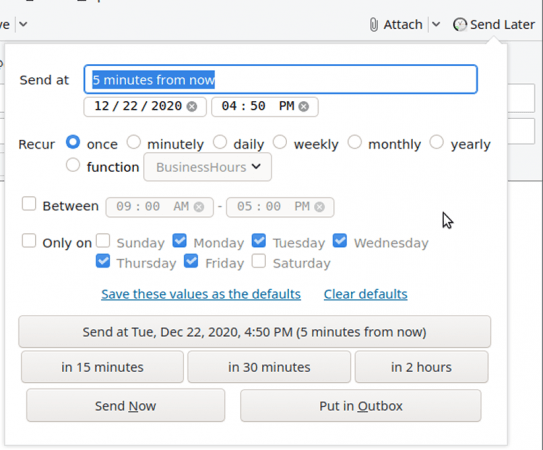543x450 pixels.
Task: Check the Saturday checkbox
Action: [x=259, y=261]
